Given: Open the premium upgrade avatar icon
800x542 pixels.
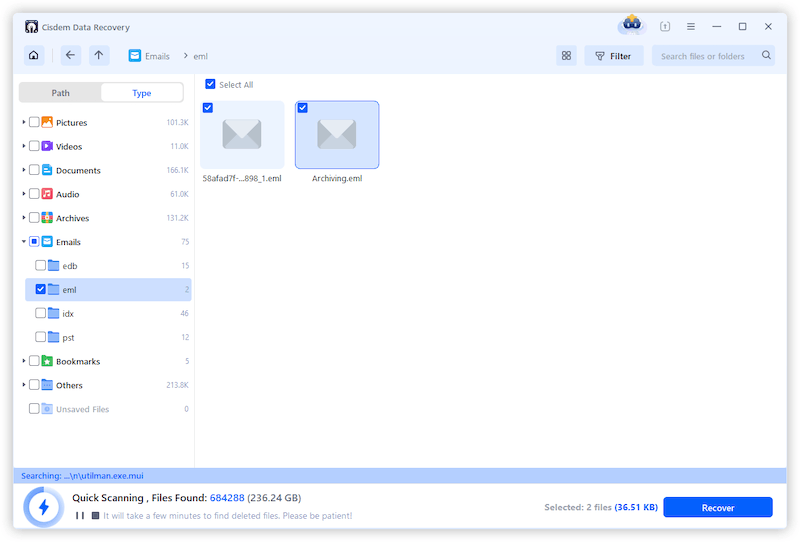Looking at the screenshot, I should pyautogui.click(x=632, y=24).
